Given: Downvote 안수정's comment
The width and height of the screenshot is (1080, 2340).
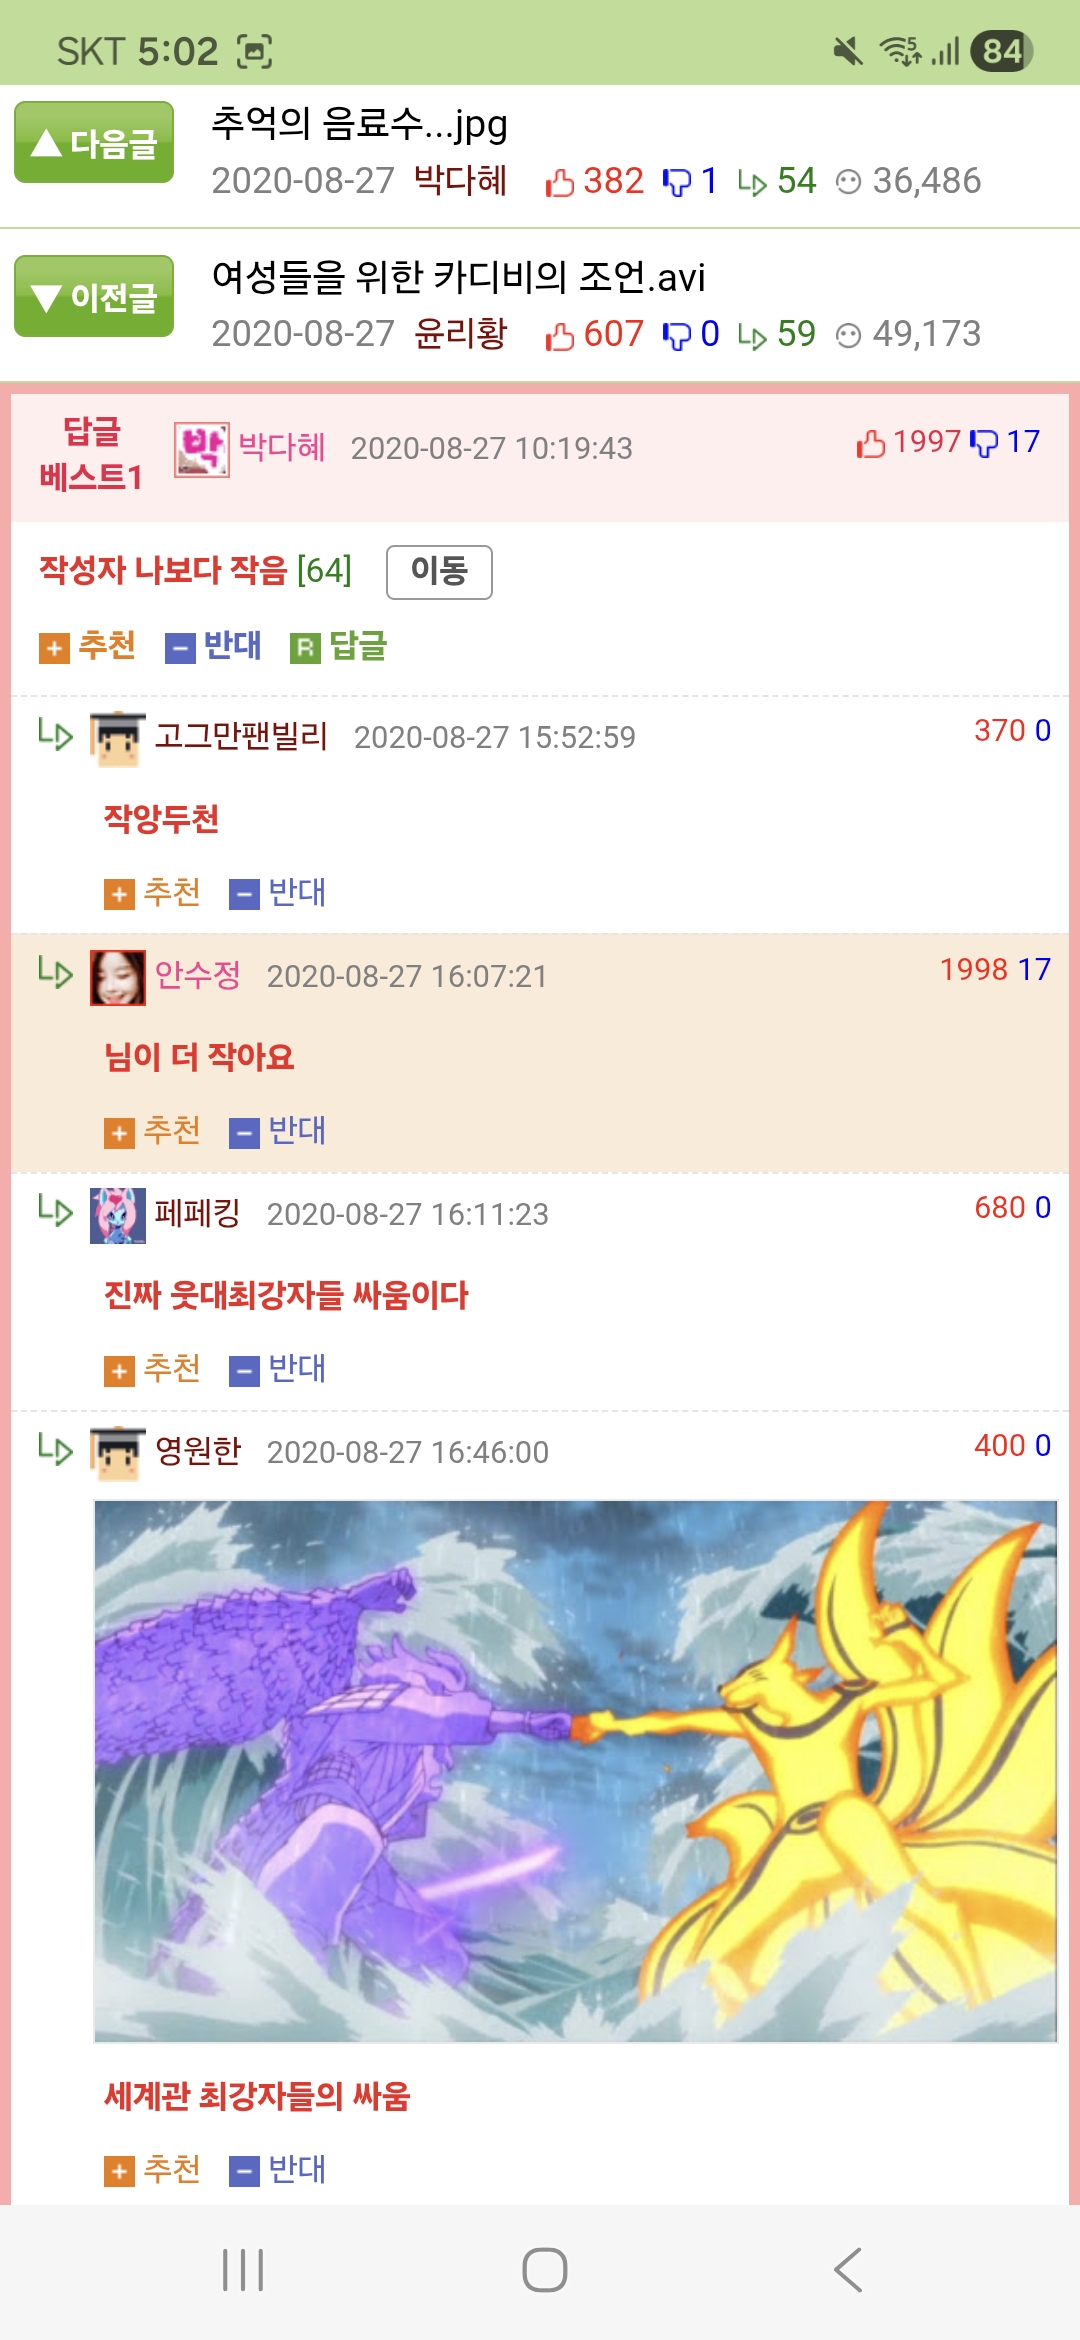Looking at the screenshot, I should coord(277,1131).
